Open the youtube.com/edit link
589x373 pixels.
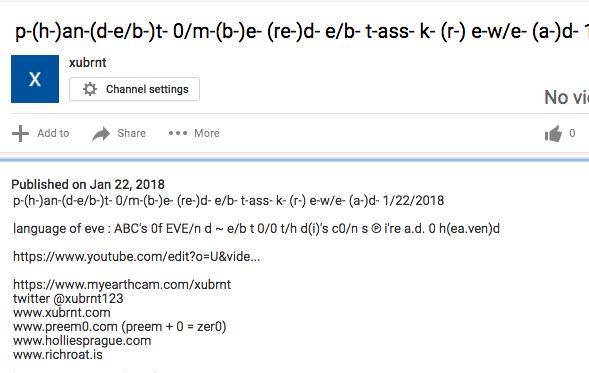pyautogui.click(x=136, y=257)
